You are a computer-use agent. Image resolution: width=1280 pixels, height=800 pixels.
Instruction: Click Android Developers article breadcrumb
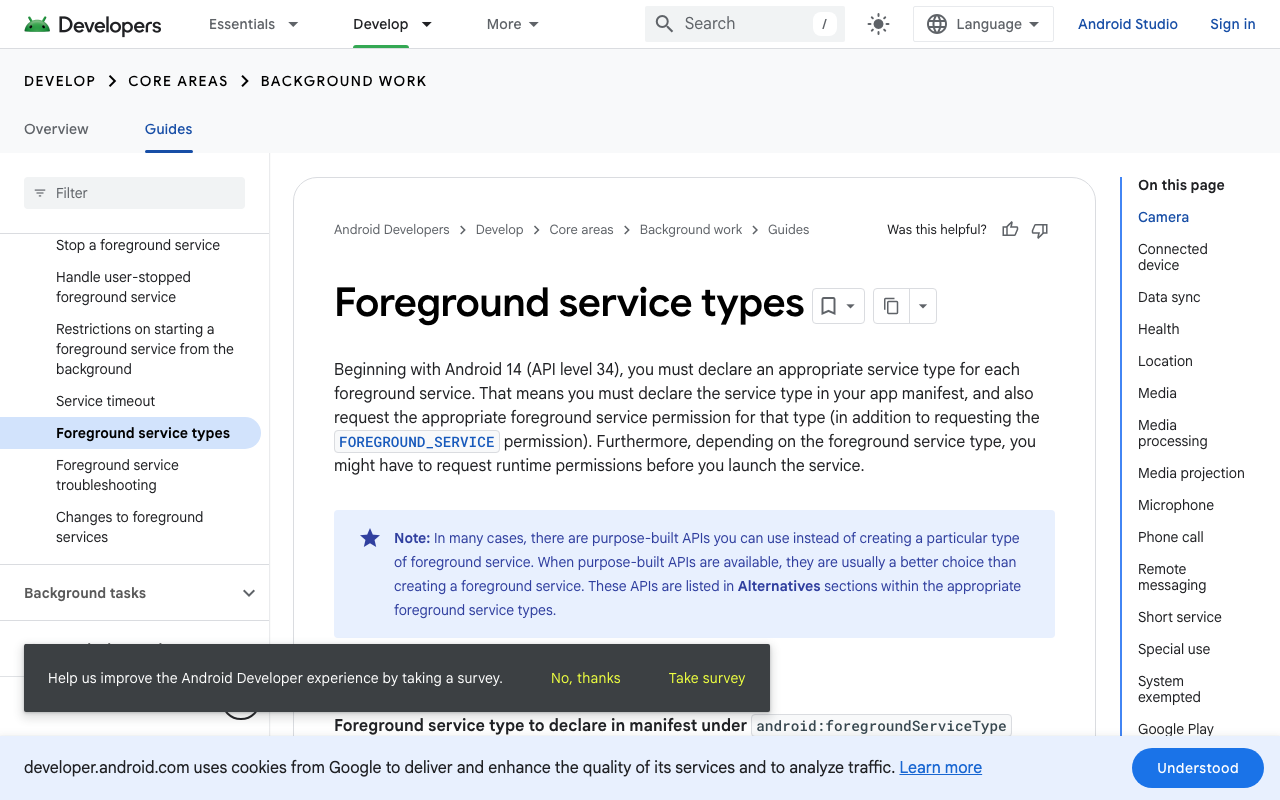(x=392, y=230)
